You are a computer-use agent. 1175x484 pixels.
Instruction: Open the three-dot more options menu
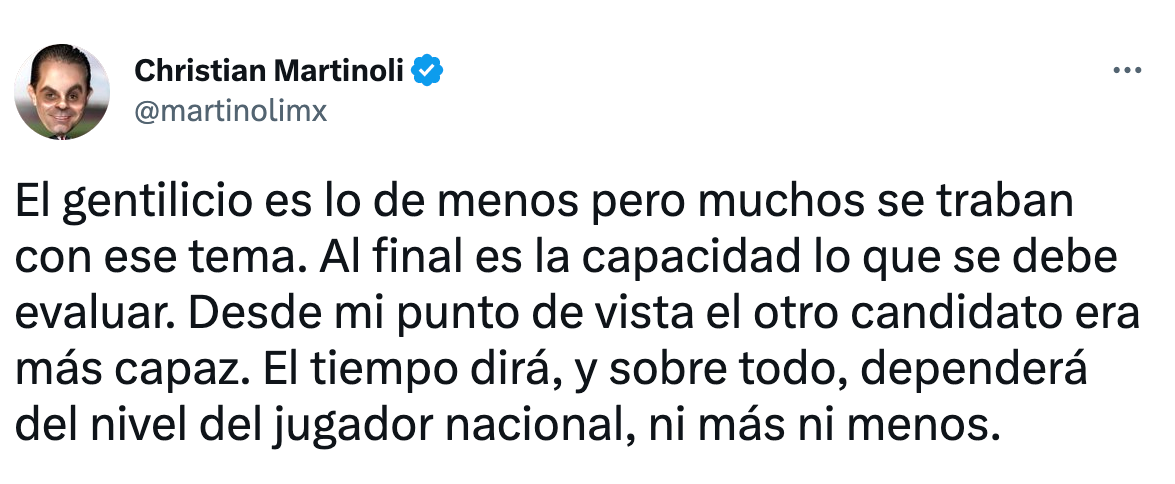(x=1126, y=71)
